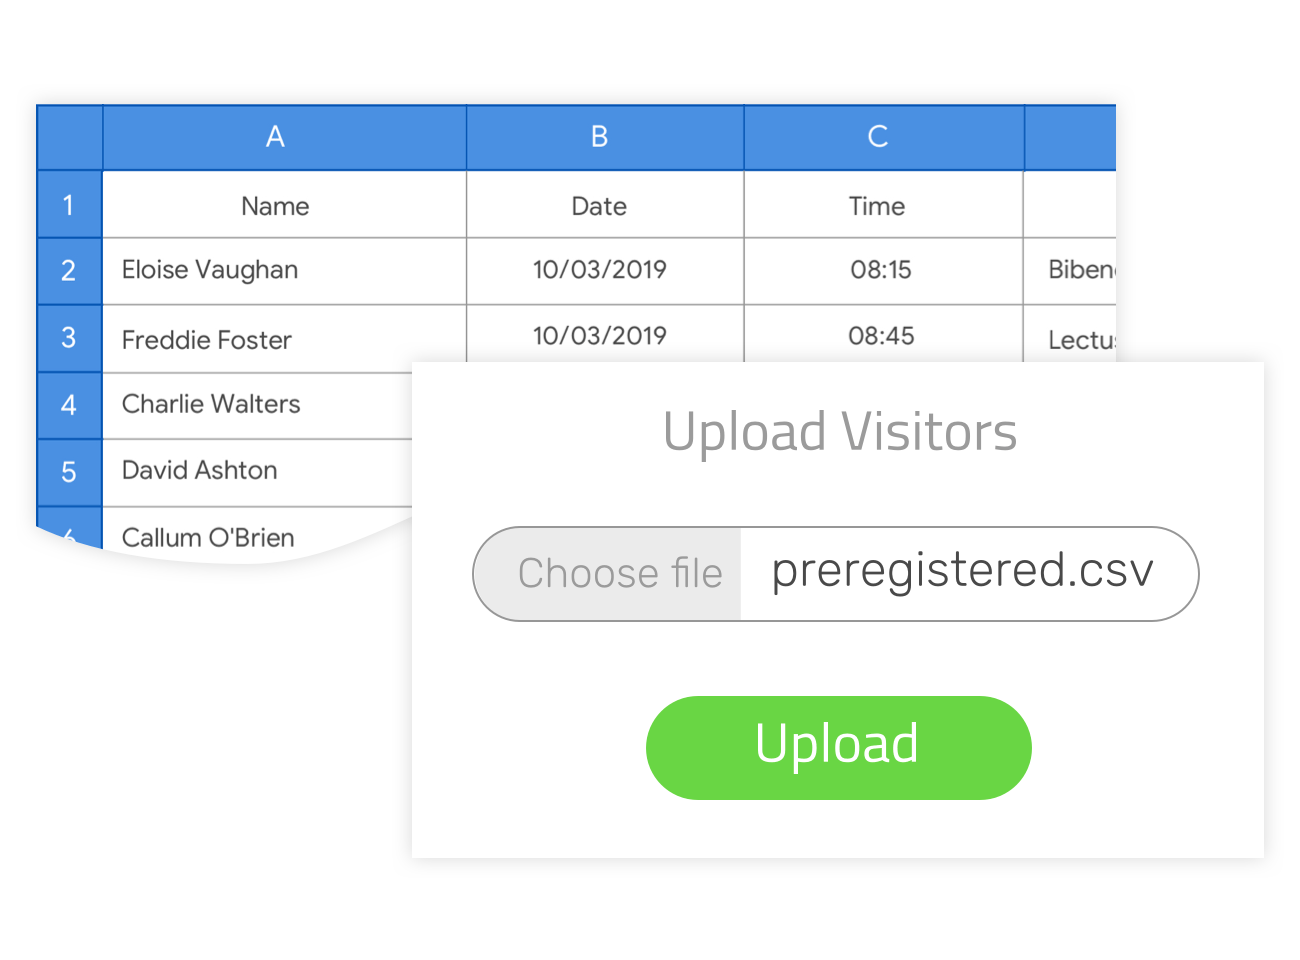Click the Choose file button

tap(607, 574)
